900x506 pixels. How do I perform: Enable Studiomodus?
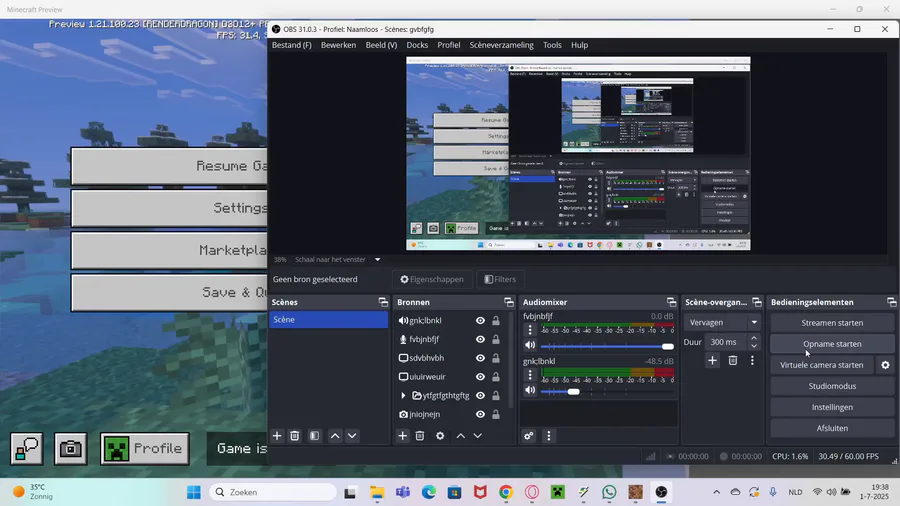[832, 386]
